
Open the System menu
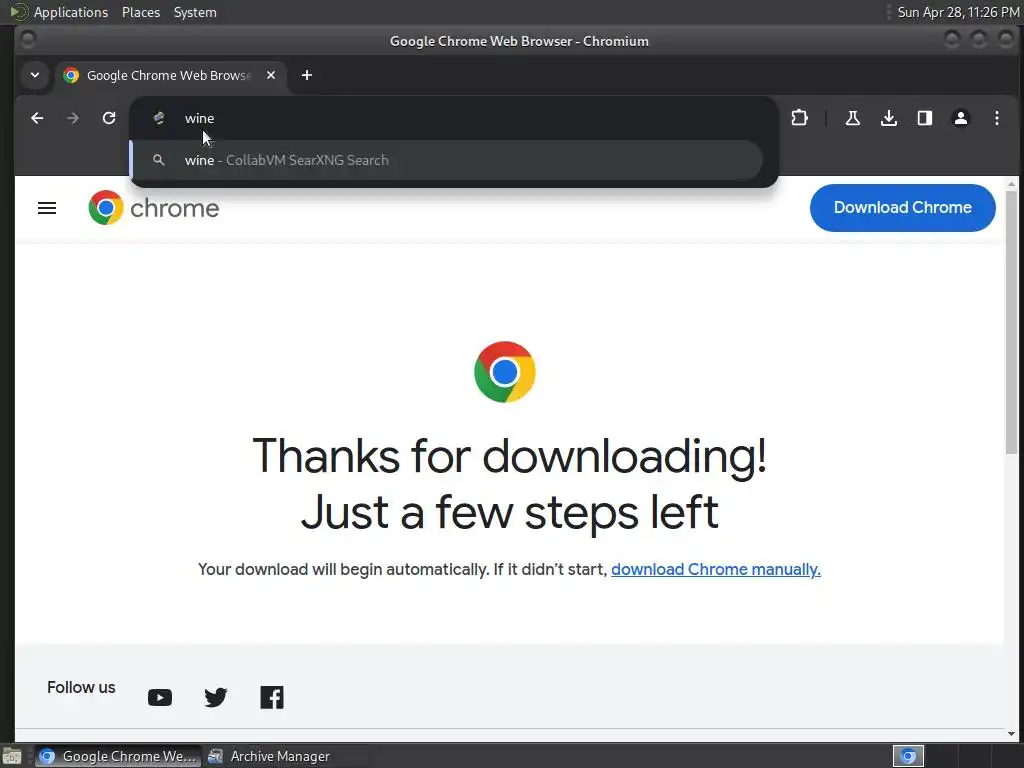point(195,12)
